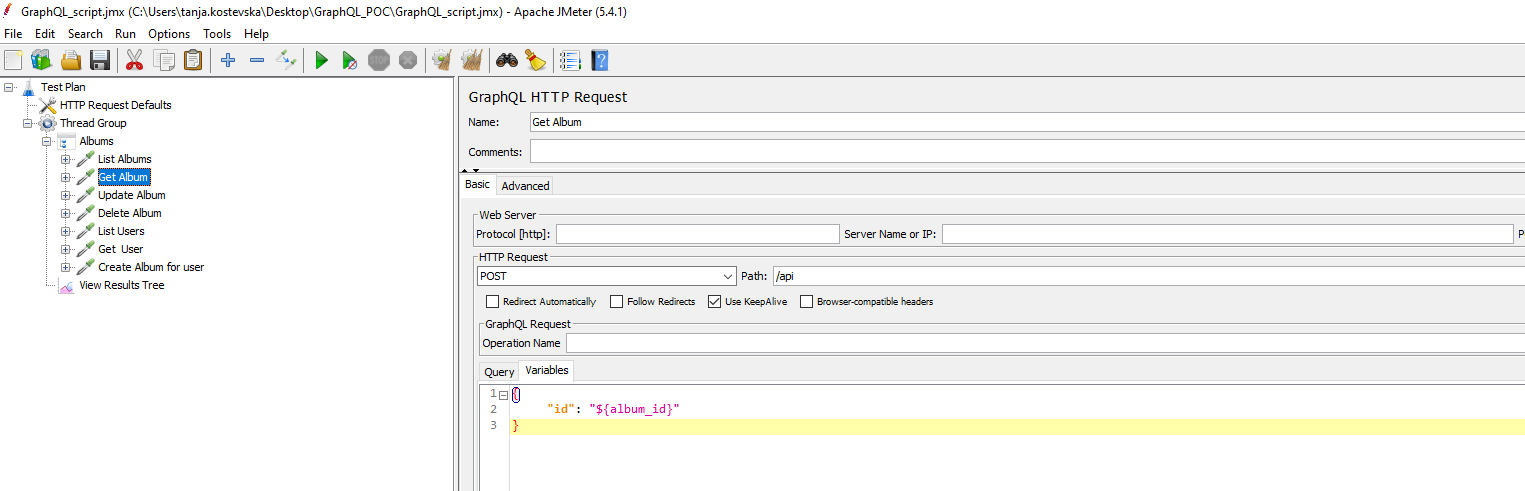
Task: Open the Templates icon in toolbar
Action: point(41,60)
